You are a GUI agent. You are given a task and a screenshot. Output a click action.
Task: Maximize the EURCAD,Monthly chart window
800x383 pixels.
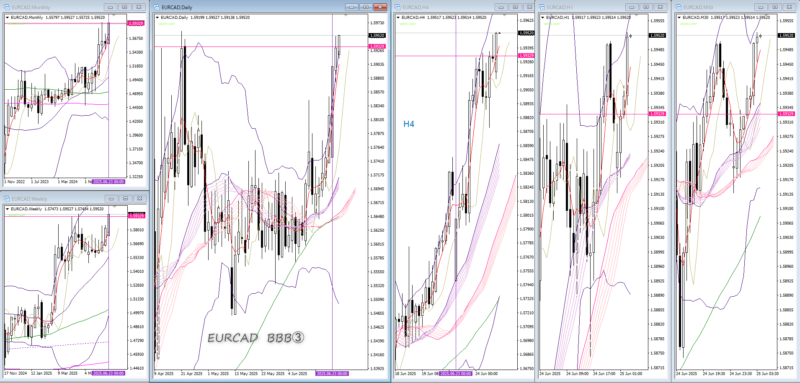(124, 7)
